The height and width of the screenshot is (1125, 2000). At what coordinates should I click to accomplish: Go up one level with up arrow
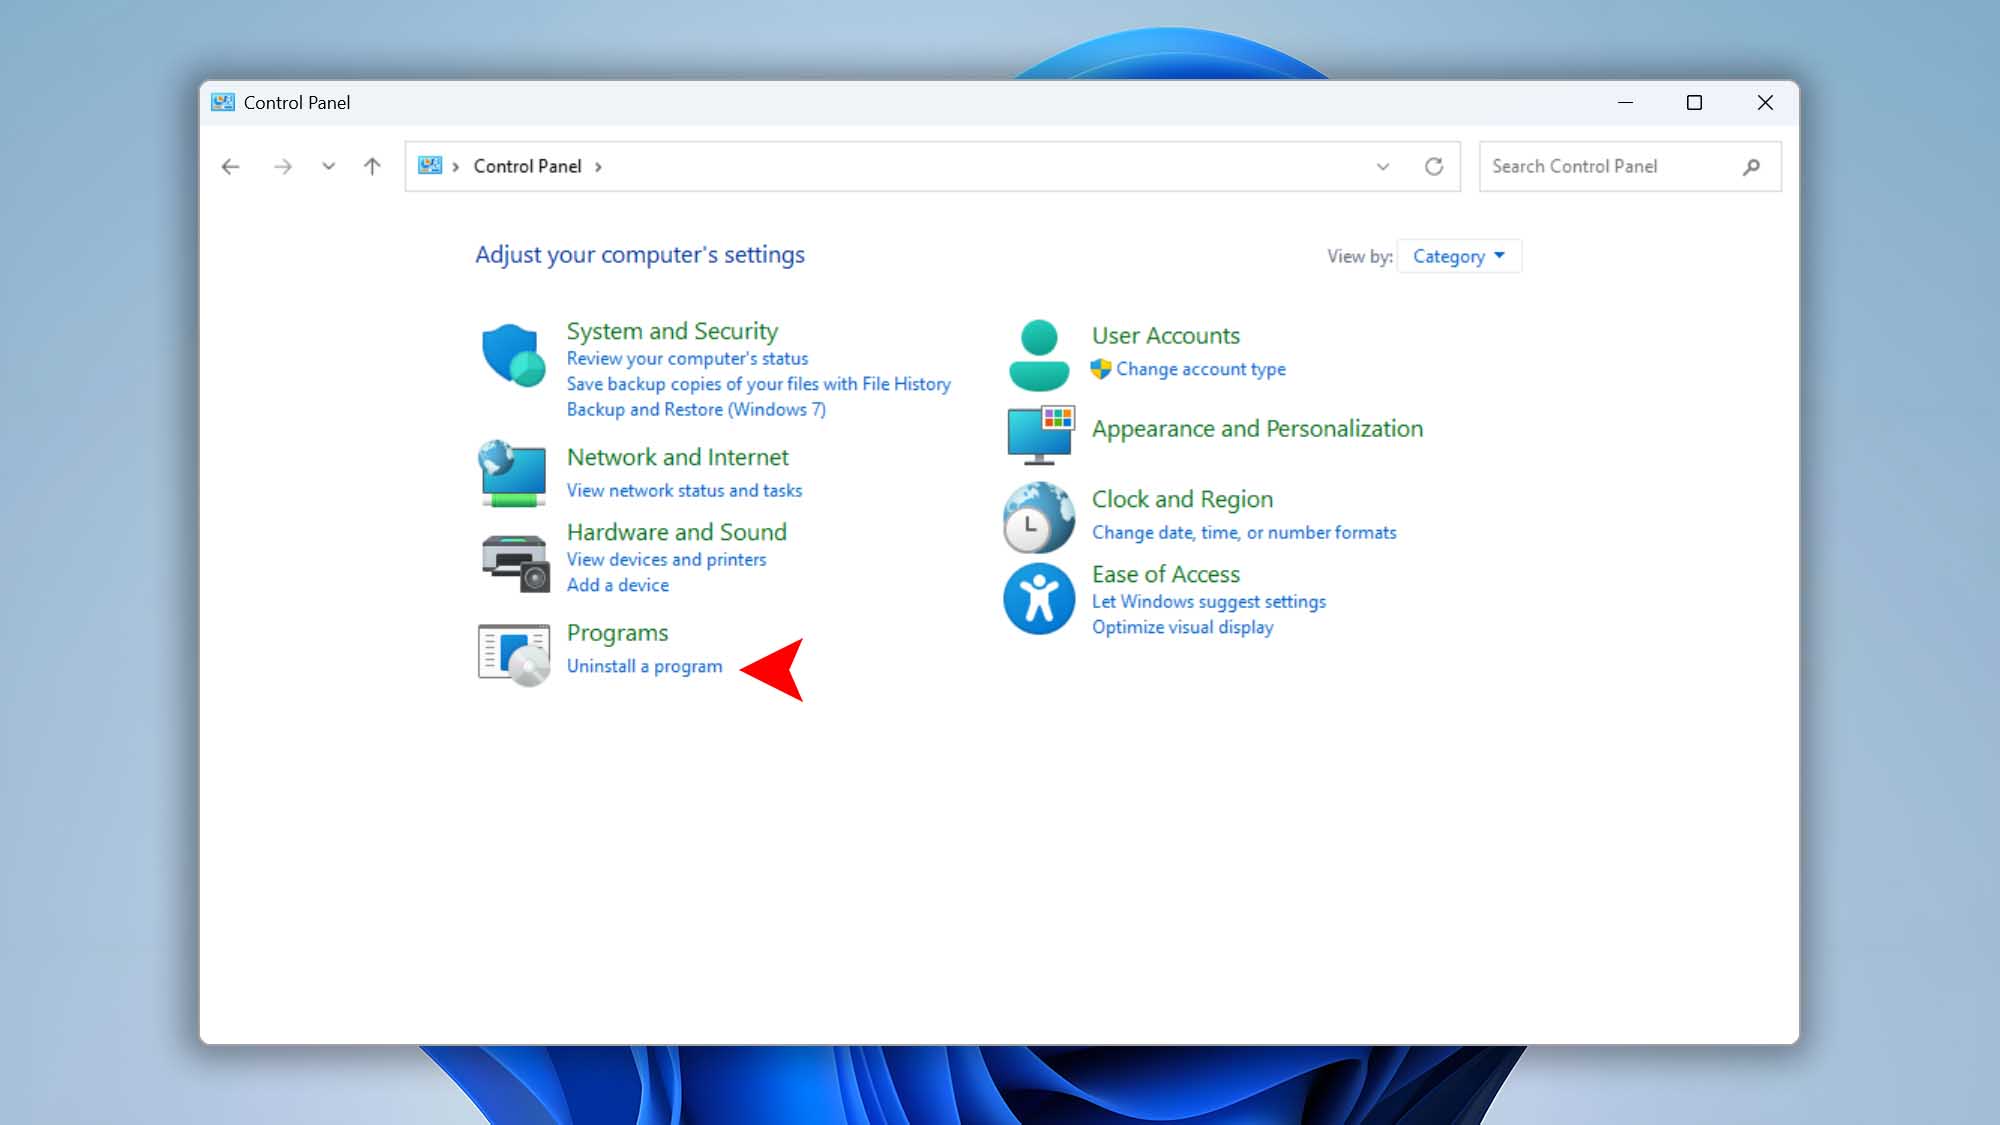(372, 167)
